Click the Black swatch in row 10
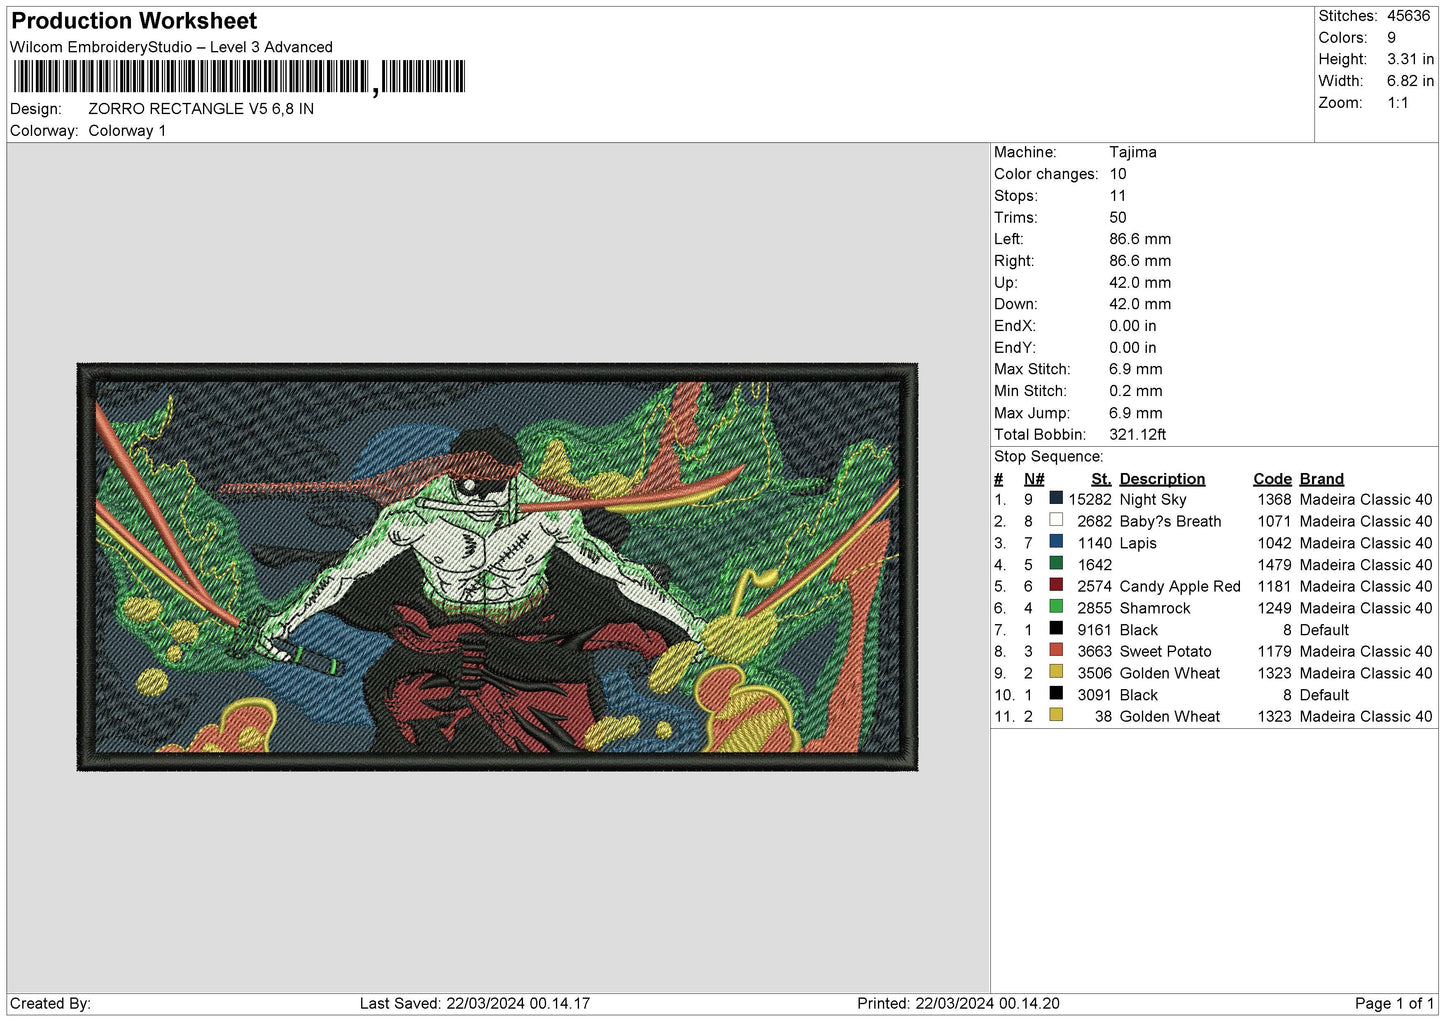Image resolution: width=1445 pixels, height=1021 pixels. point(1056,693)
